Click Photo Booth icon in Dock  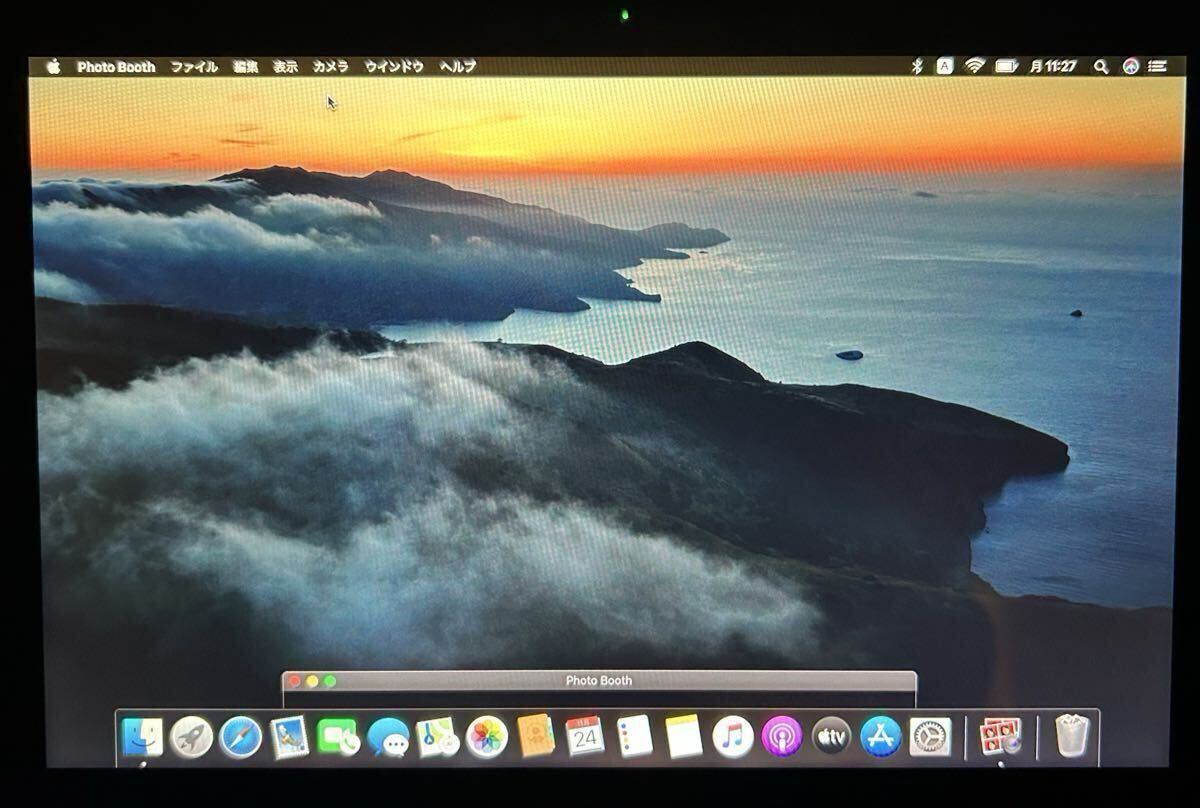(1000, 738)
